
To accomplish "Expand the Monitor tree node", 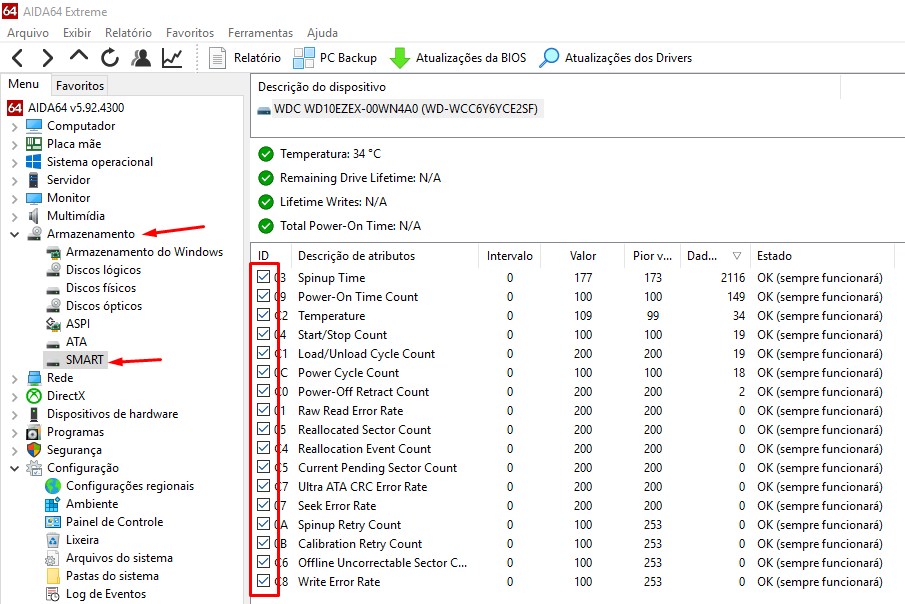I will 15,198.
